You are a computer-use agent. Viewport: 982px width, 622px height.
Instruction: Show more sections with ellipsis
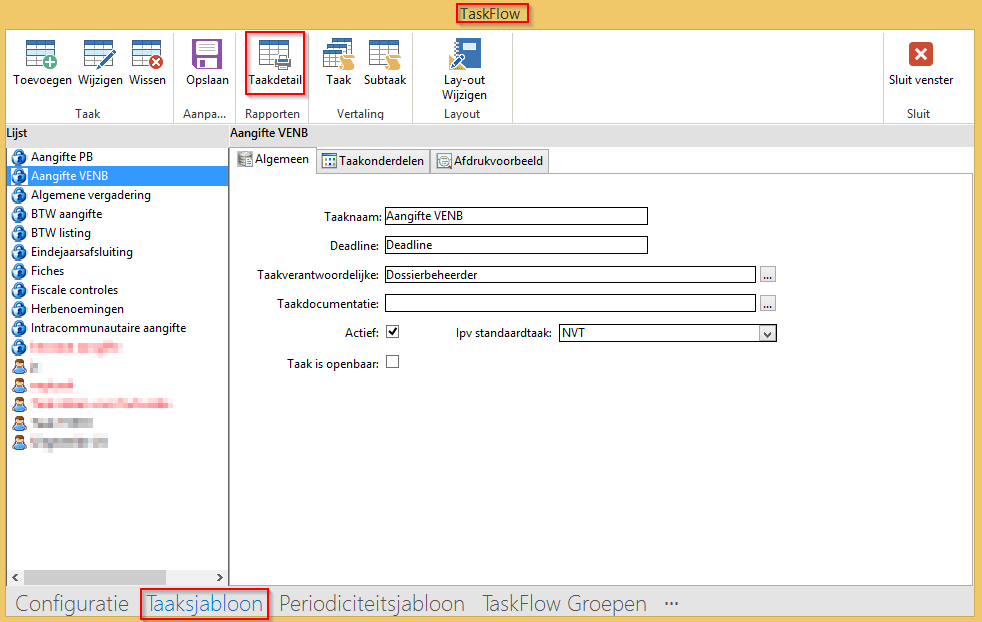(671, 604)
